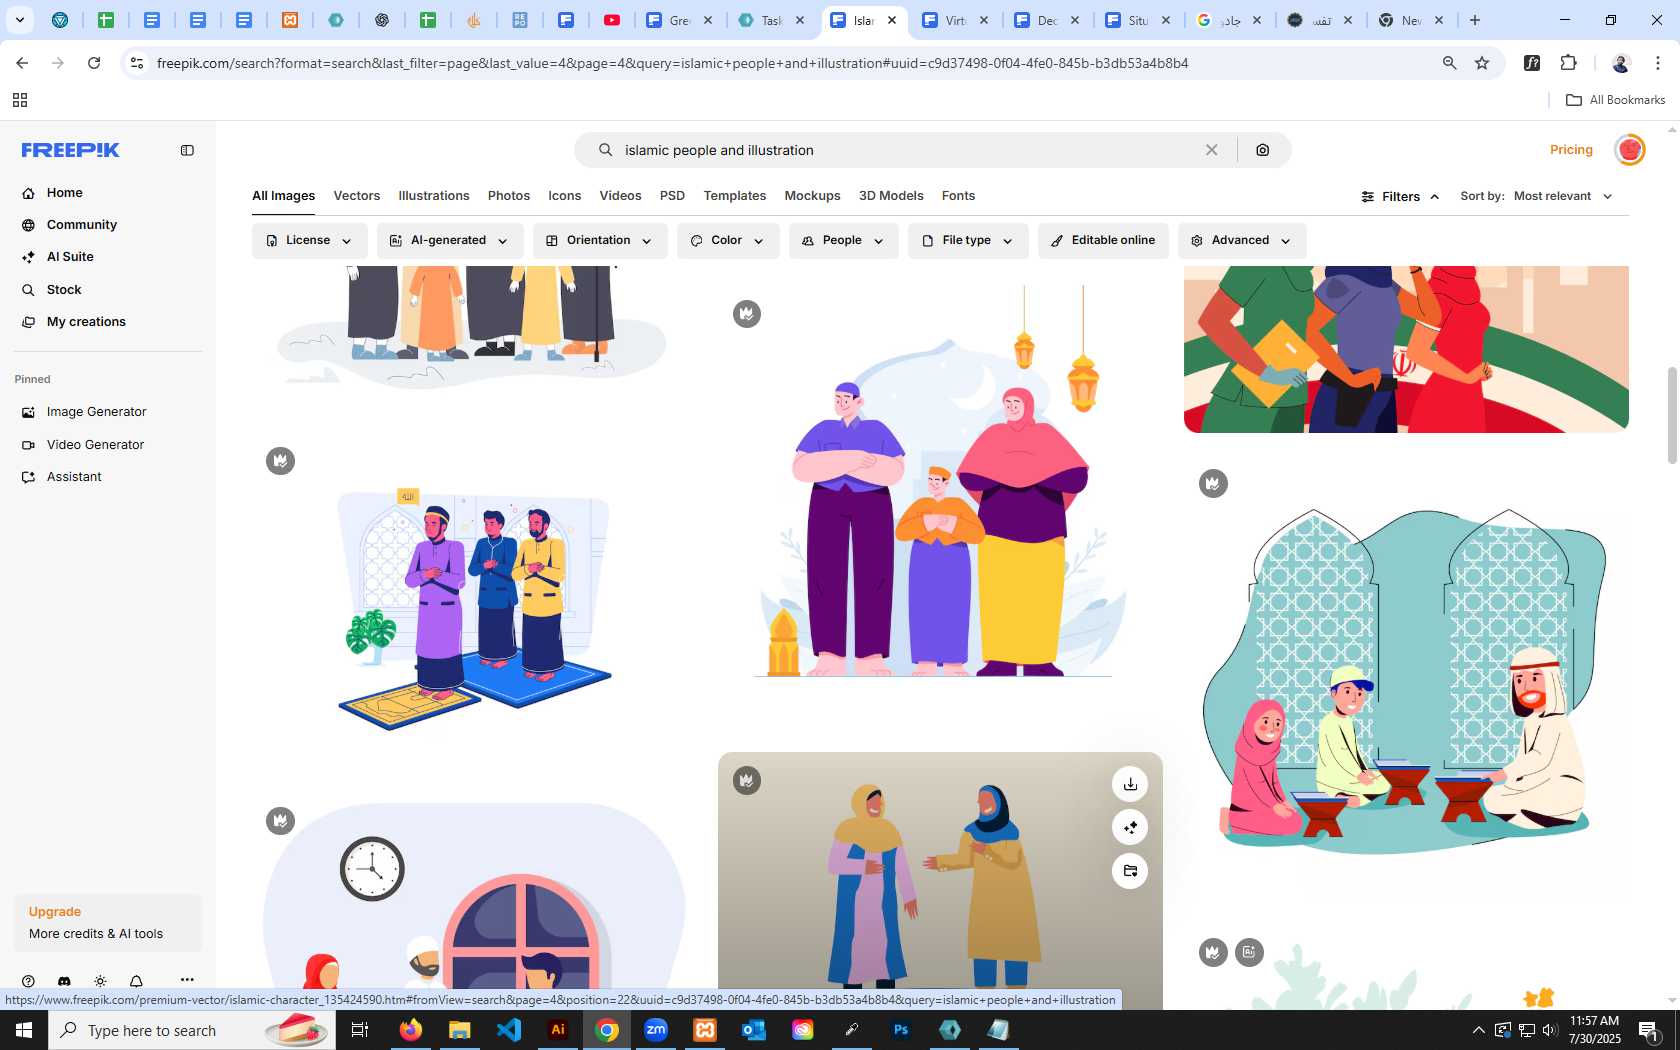Expand the AI-generated filter dropdown
This screenshot has width=1680, height=1050.
pyautogui.click(x=449, y=241)
